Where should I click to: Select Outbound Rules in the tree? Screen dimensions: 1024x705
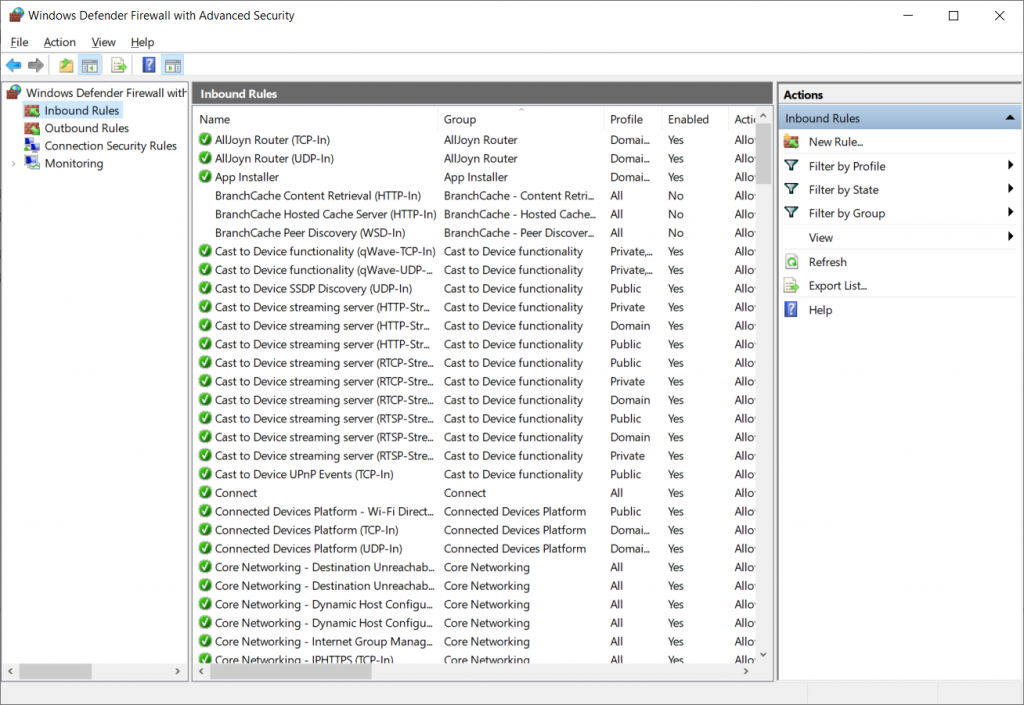[x=86, y=128]
